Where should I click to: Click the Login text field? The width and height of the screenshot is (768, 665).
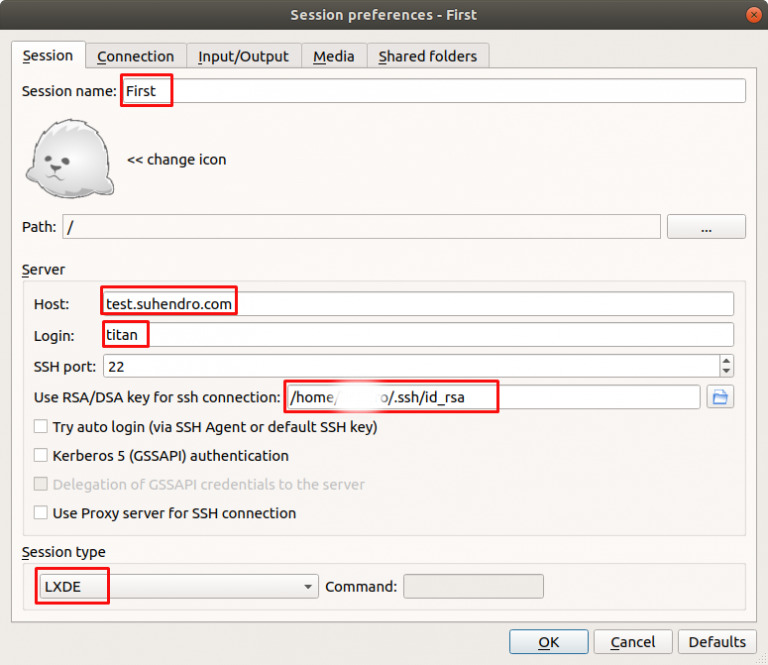[418, 335]
